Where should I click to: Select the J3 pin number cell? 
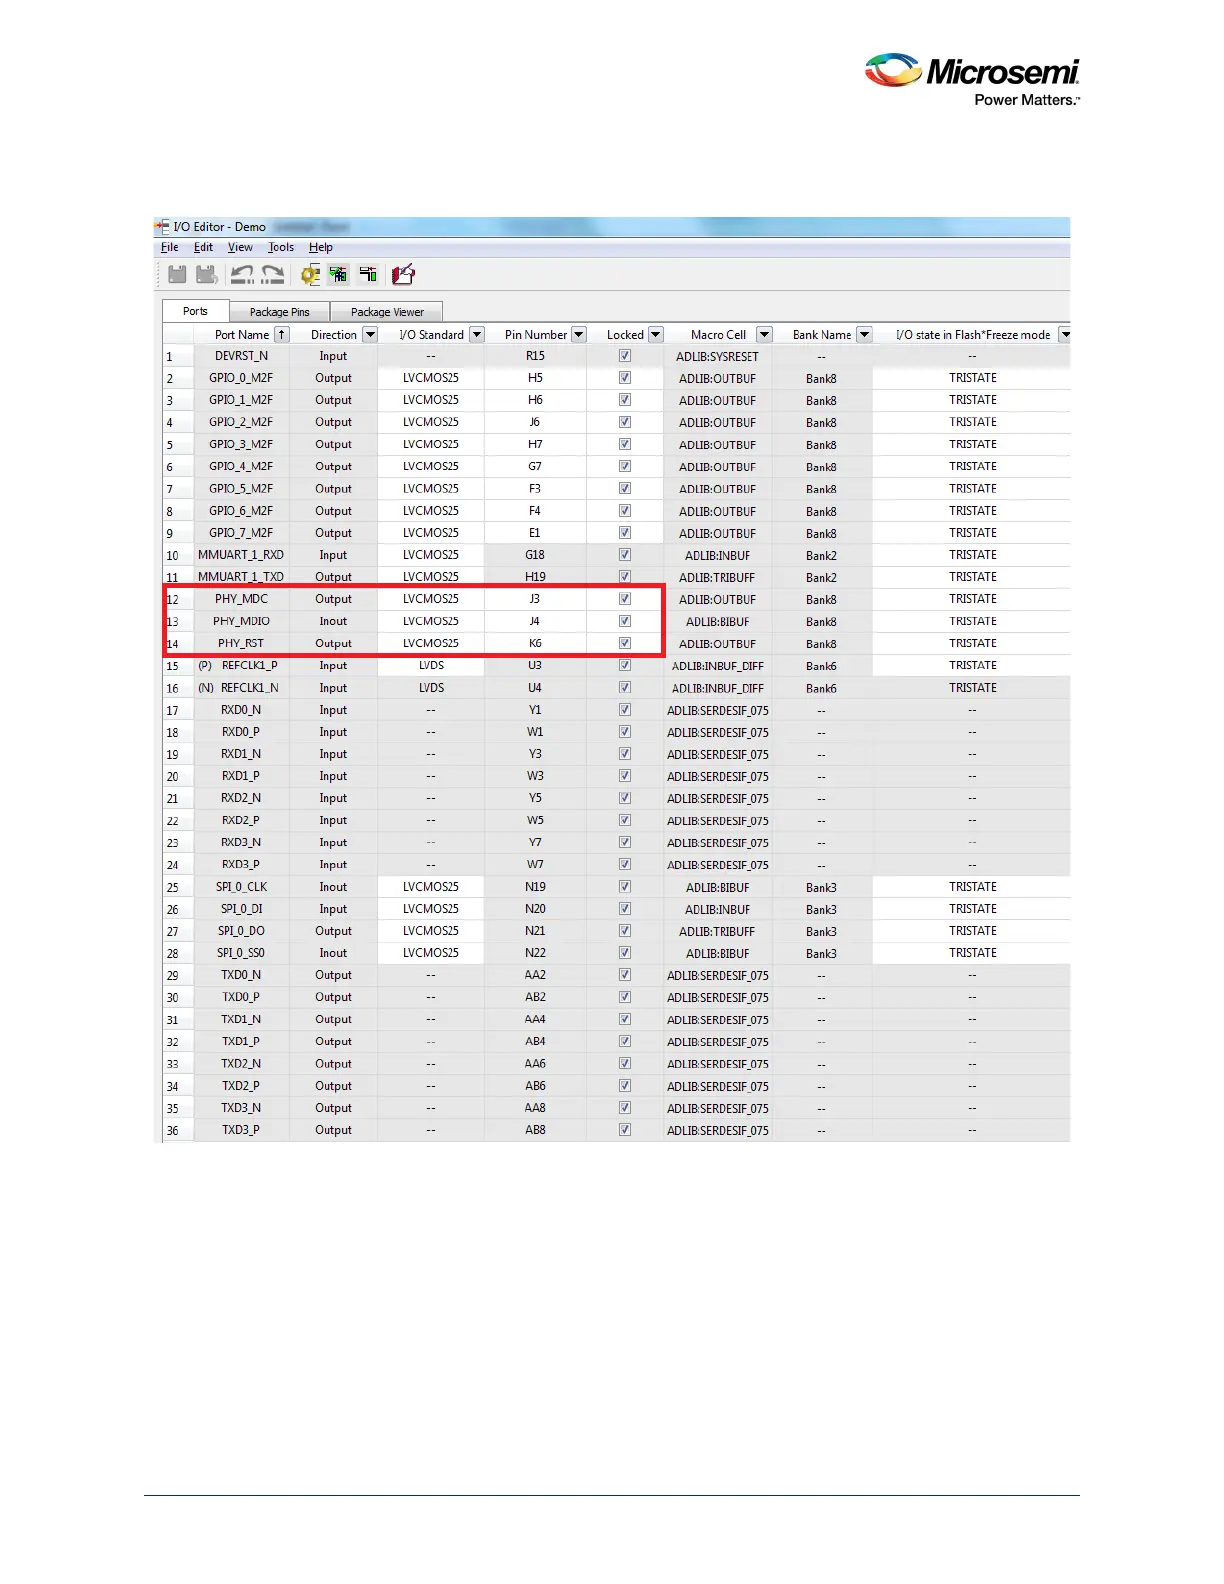pos(535,599)
